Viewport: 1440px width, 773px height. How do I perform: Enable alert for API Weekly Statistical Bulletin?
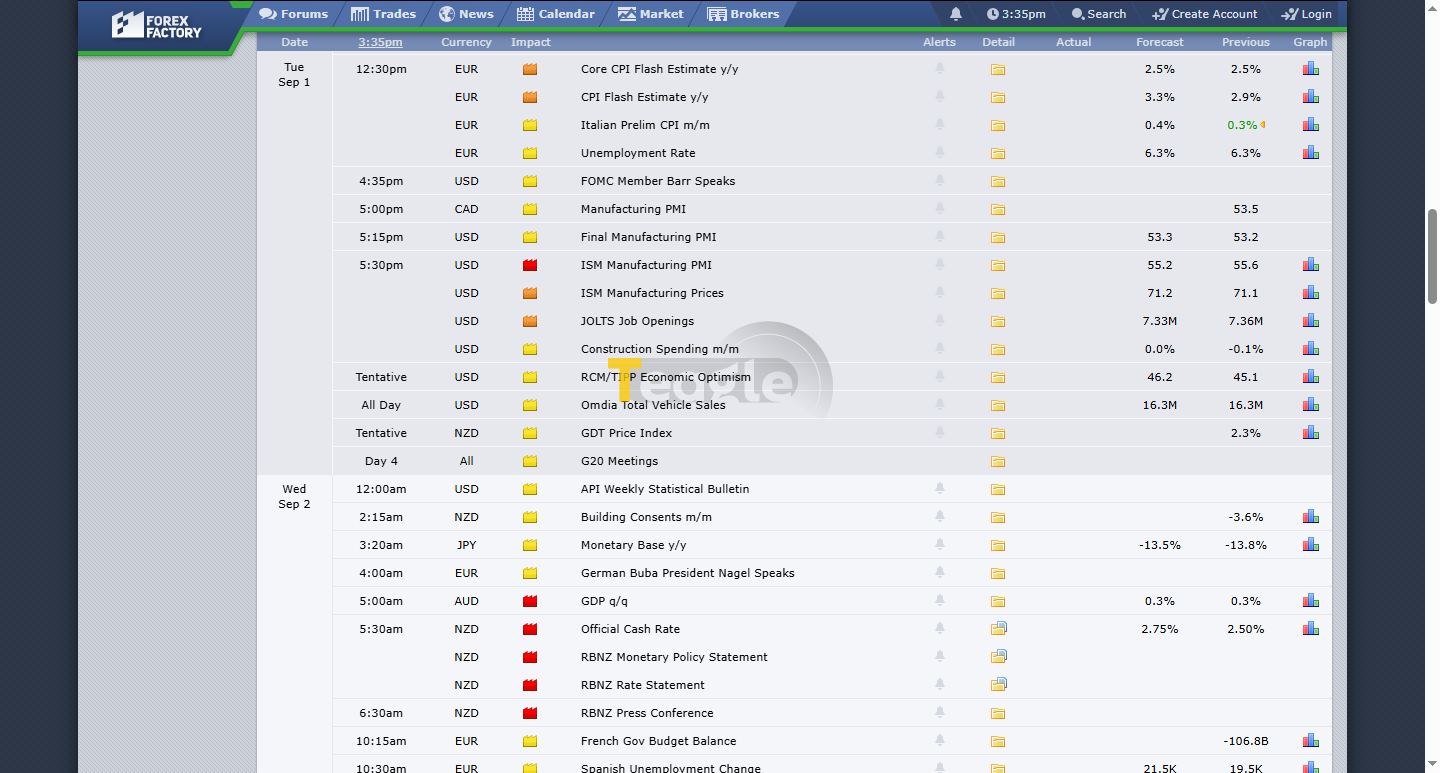[x=940, y=489]
